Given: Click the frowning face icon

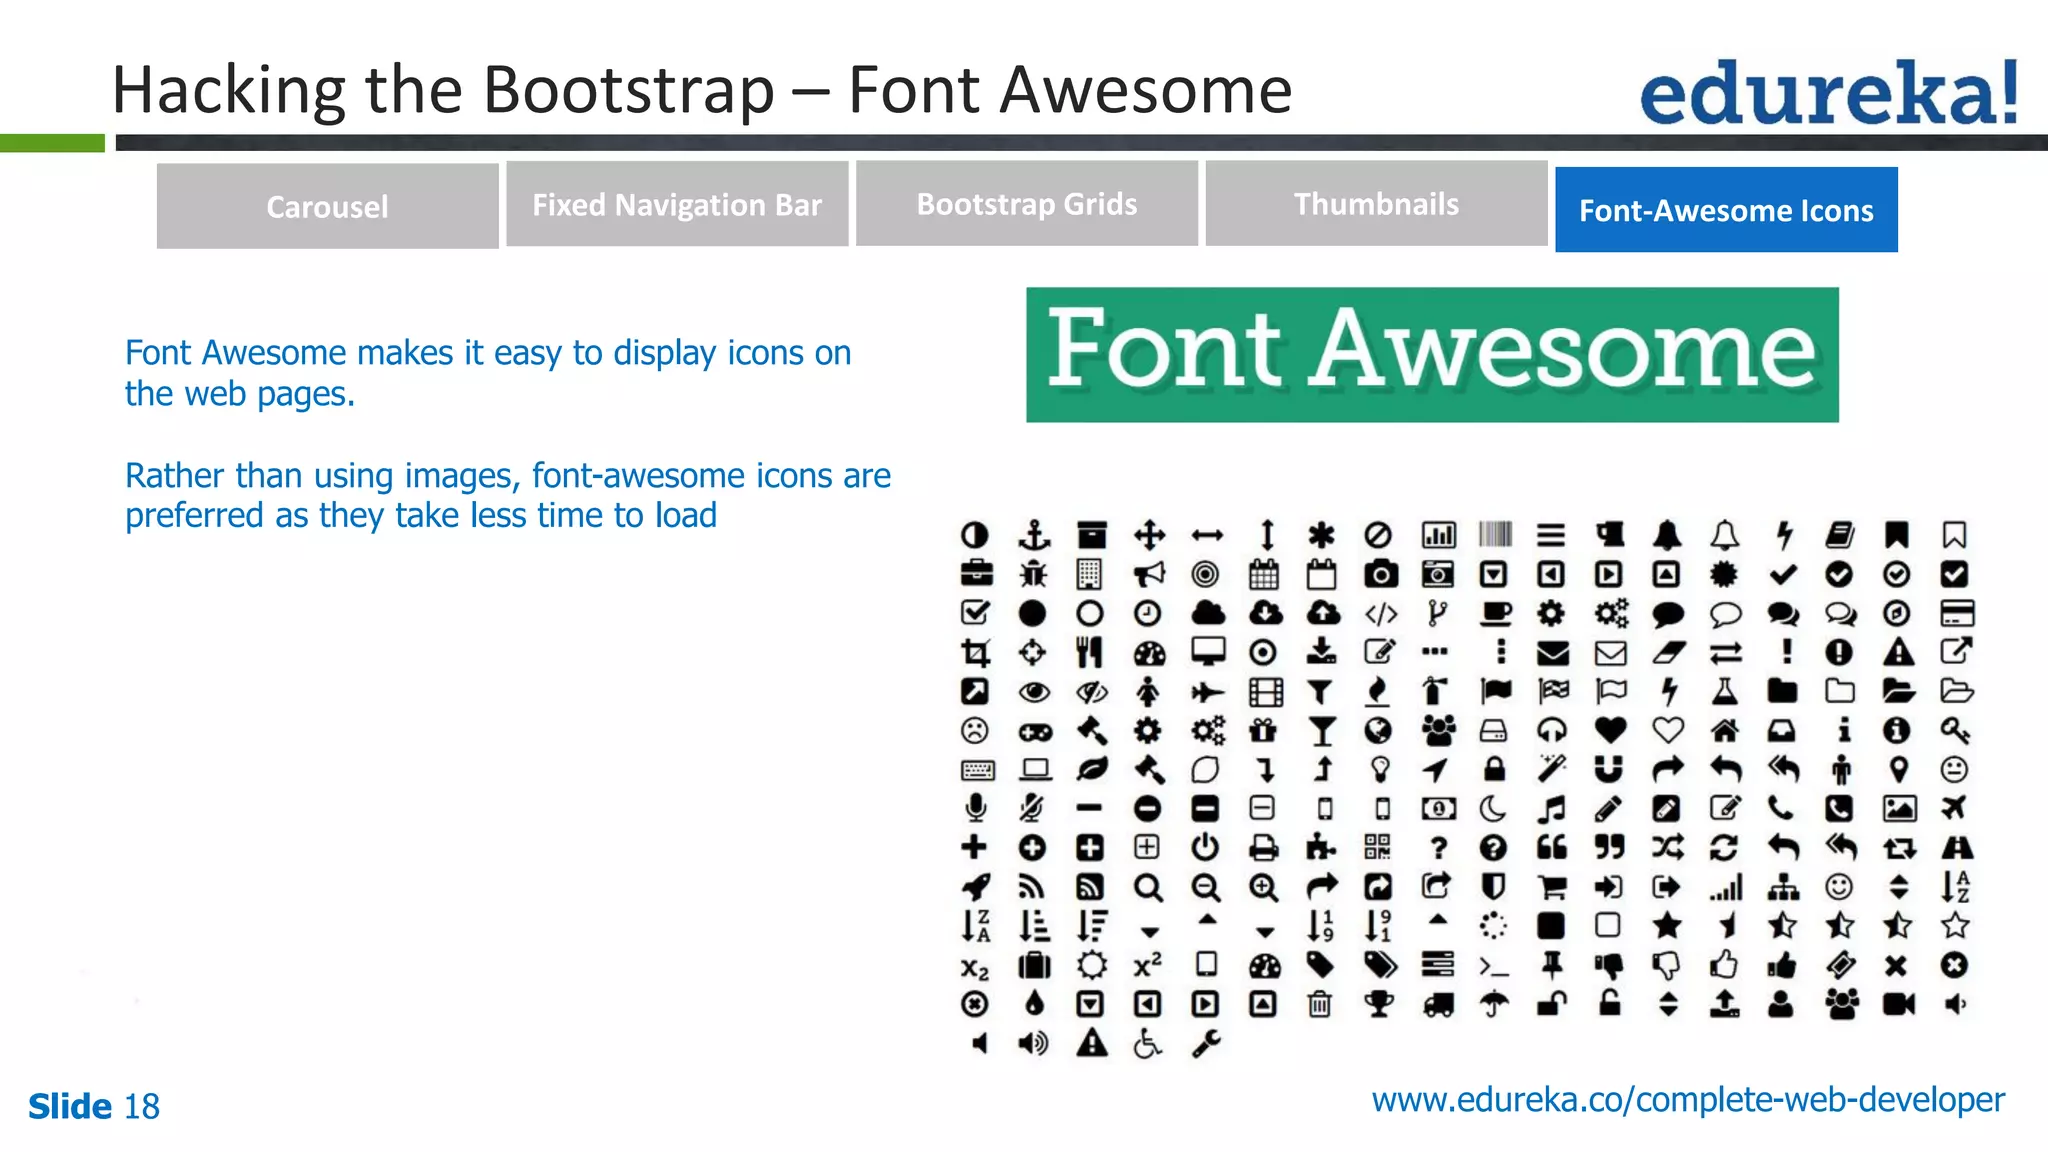Looking at the screenshot, I should (x=974, y=730).
